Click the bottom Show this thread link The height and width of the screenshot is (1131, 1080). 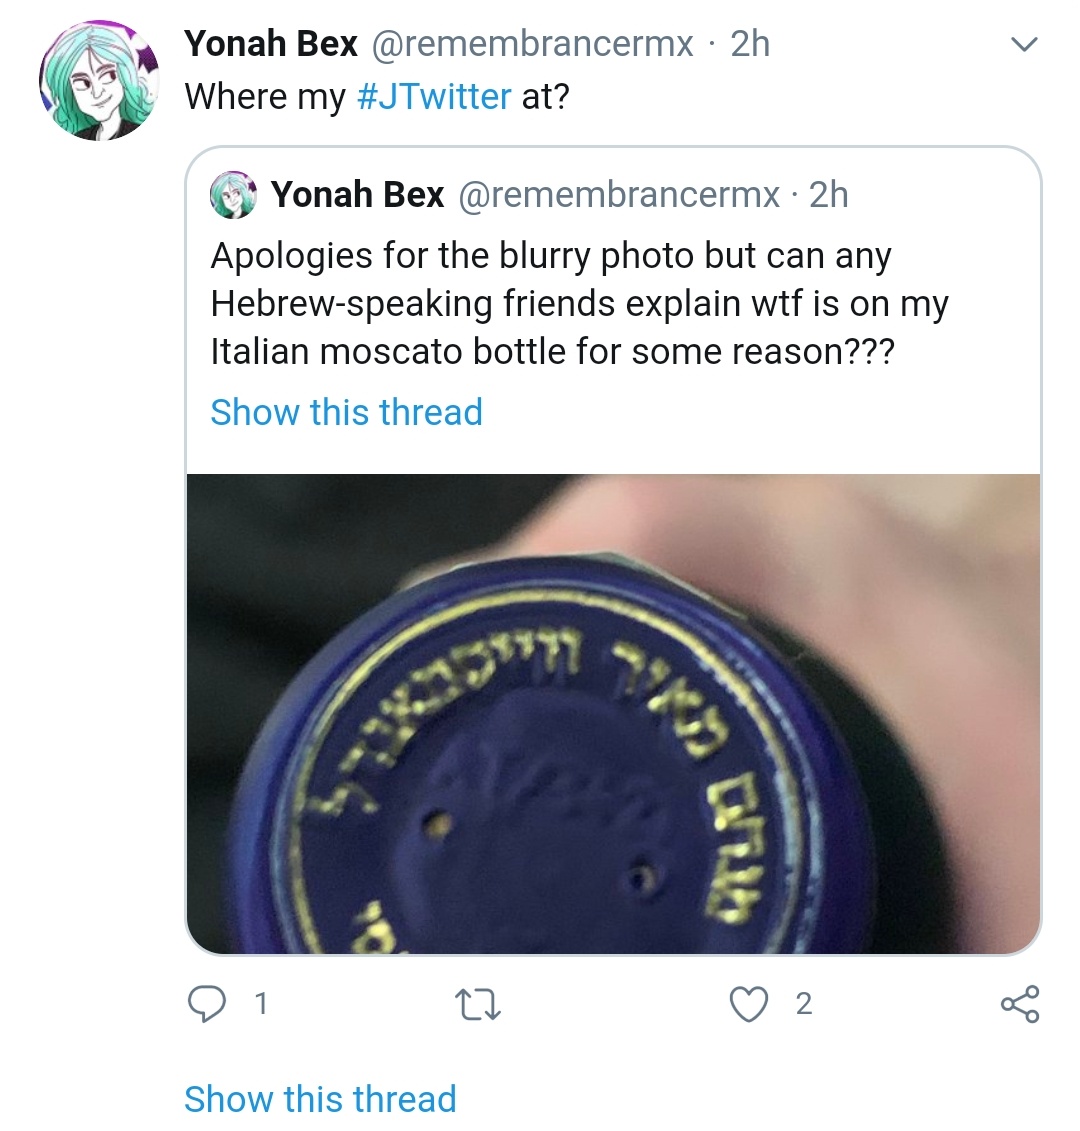click(320, 1099)
